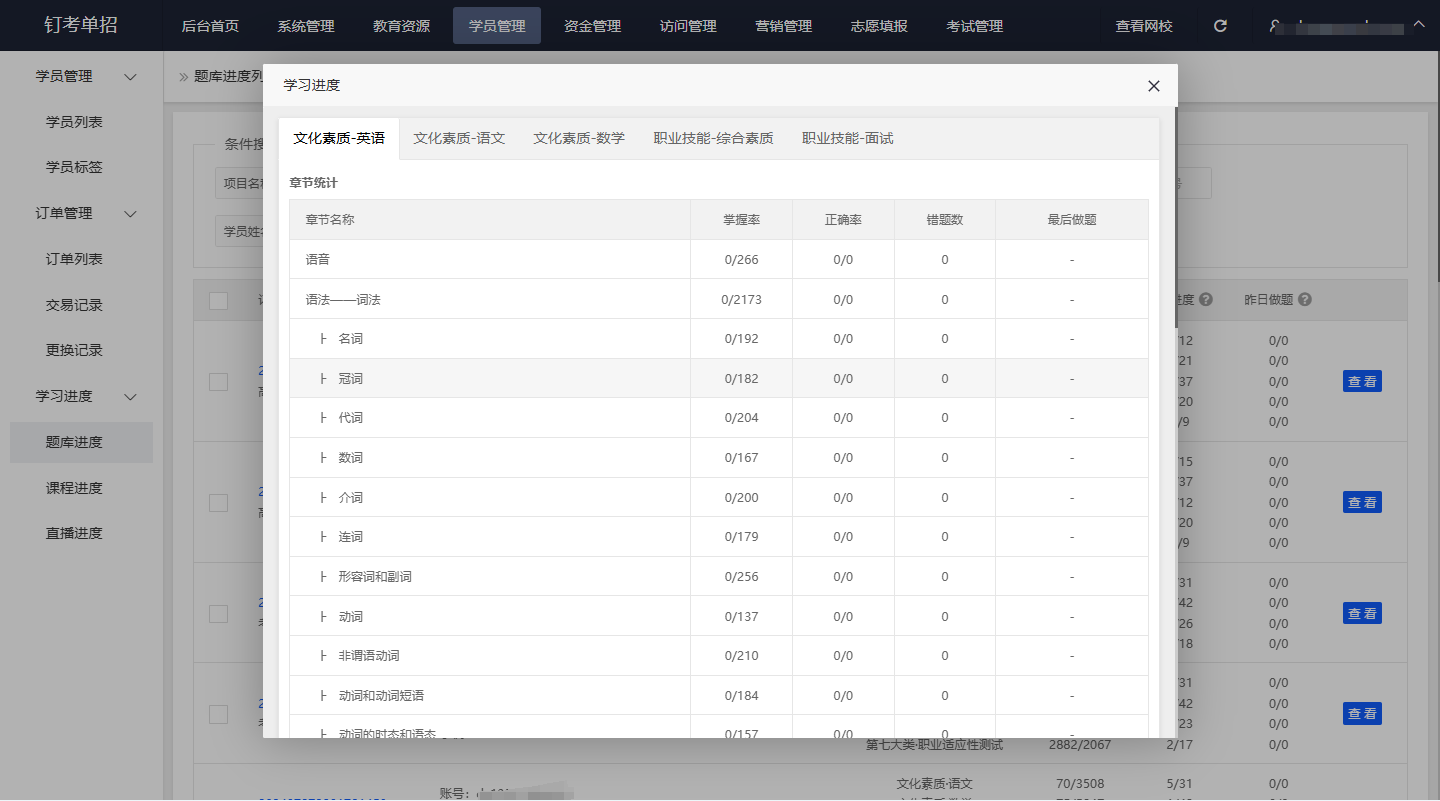The width and height of the screenshot is (1440, 801).
Task: Click the user avatar icon in header
Action: tap(1274, 26)
